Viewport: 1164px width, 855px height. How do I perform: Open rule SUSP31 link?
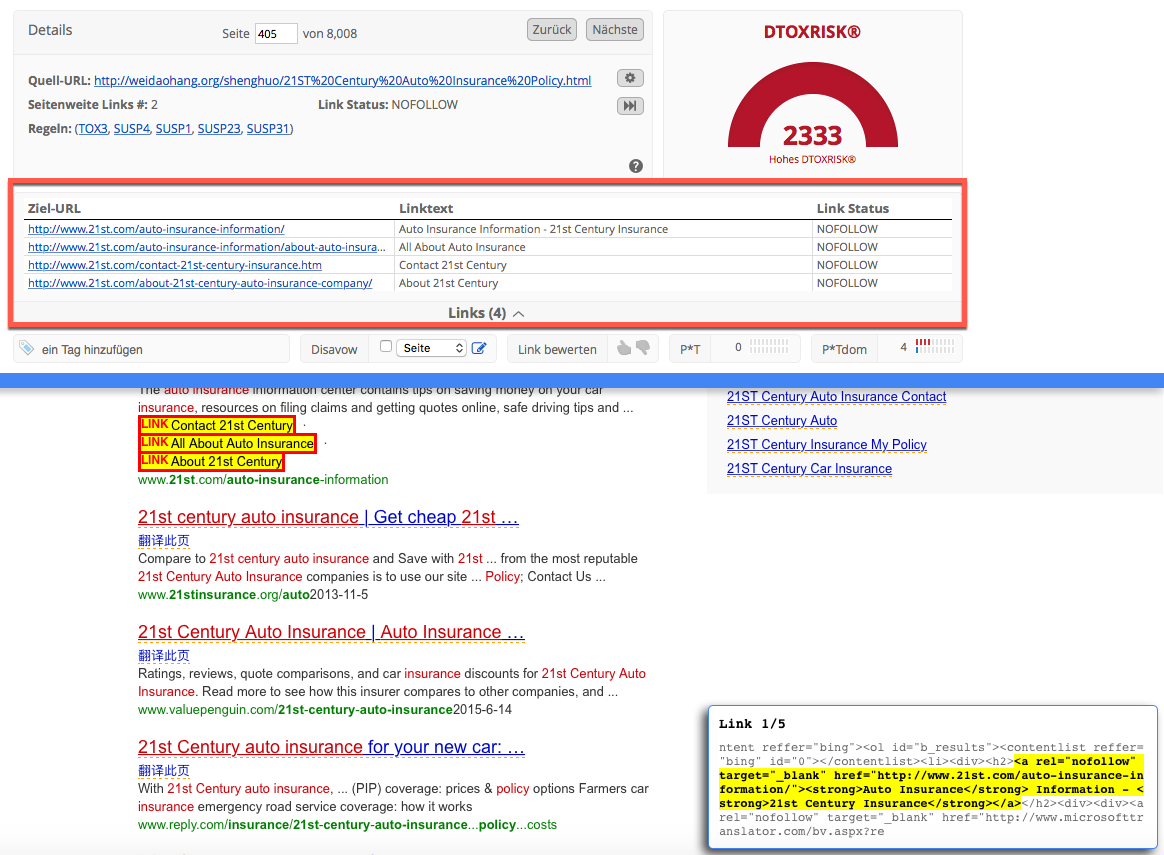tap(267, 128)
